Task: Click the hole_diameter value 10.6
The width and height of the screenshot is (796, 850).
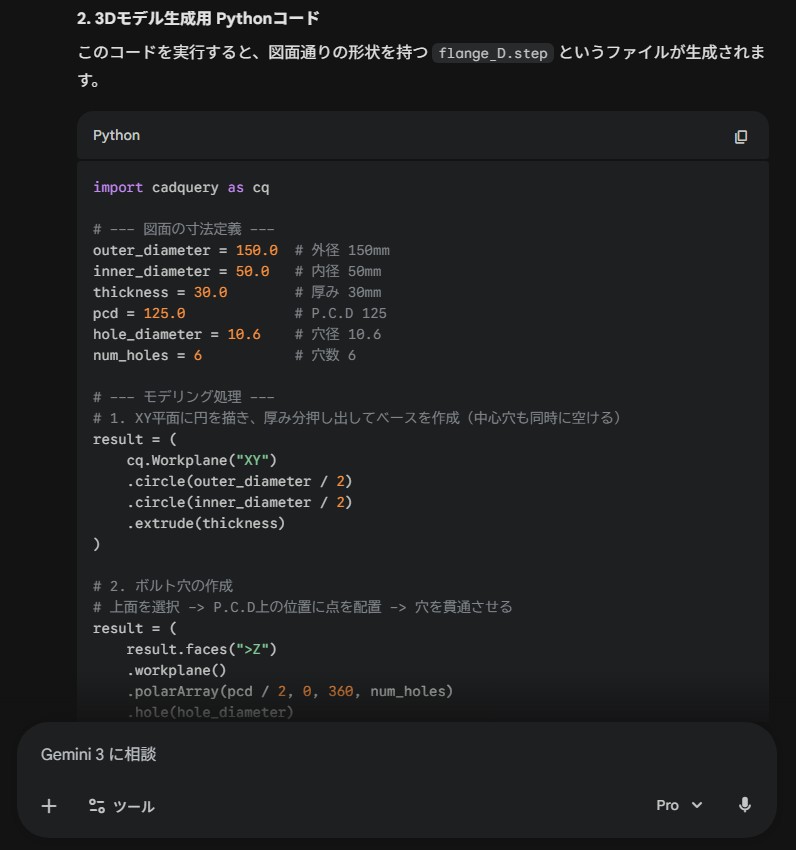Action: click(244, 334)
